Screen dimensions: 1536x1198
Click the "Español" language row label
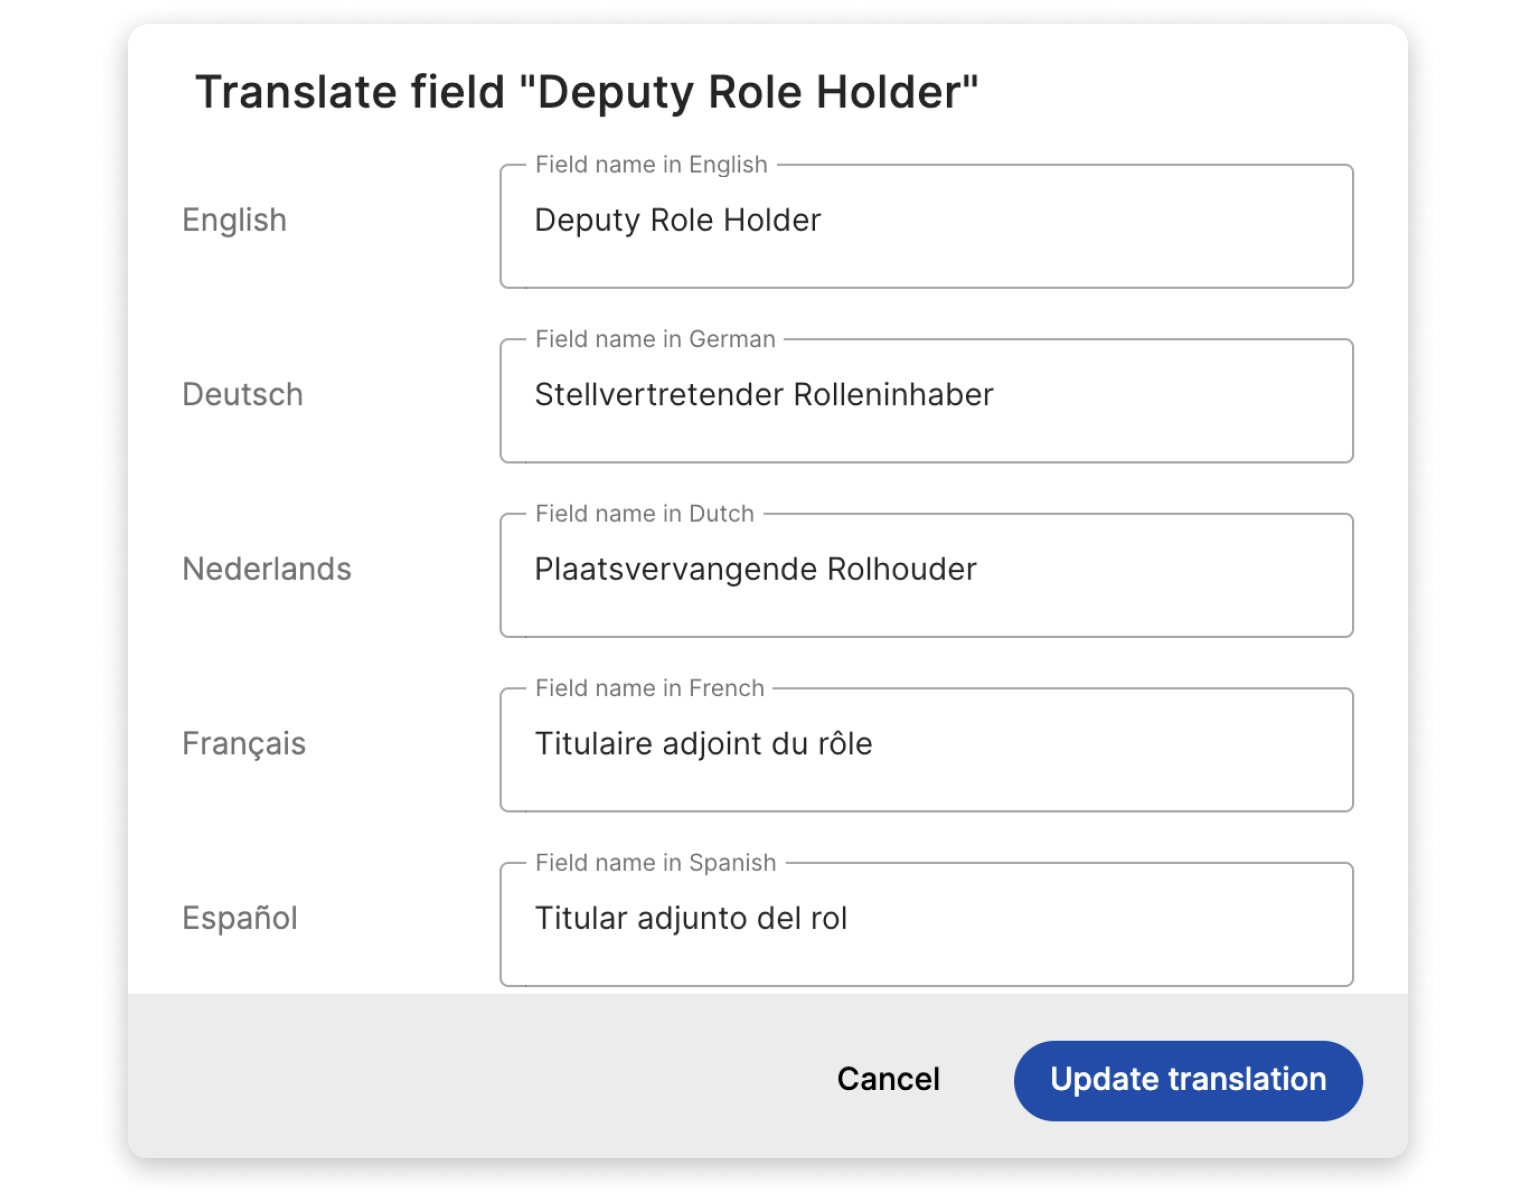[239, 918]
